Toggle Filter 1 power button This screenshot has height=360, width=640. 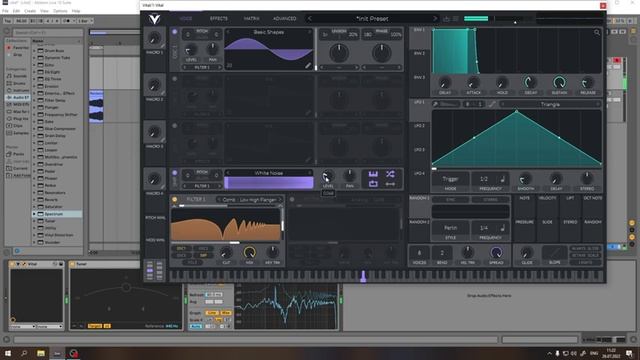(x=175, y=200)
